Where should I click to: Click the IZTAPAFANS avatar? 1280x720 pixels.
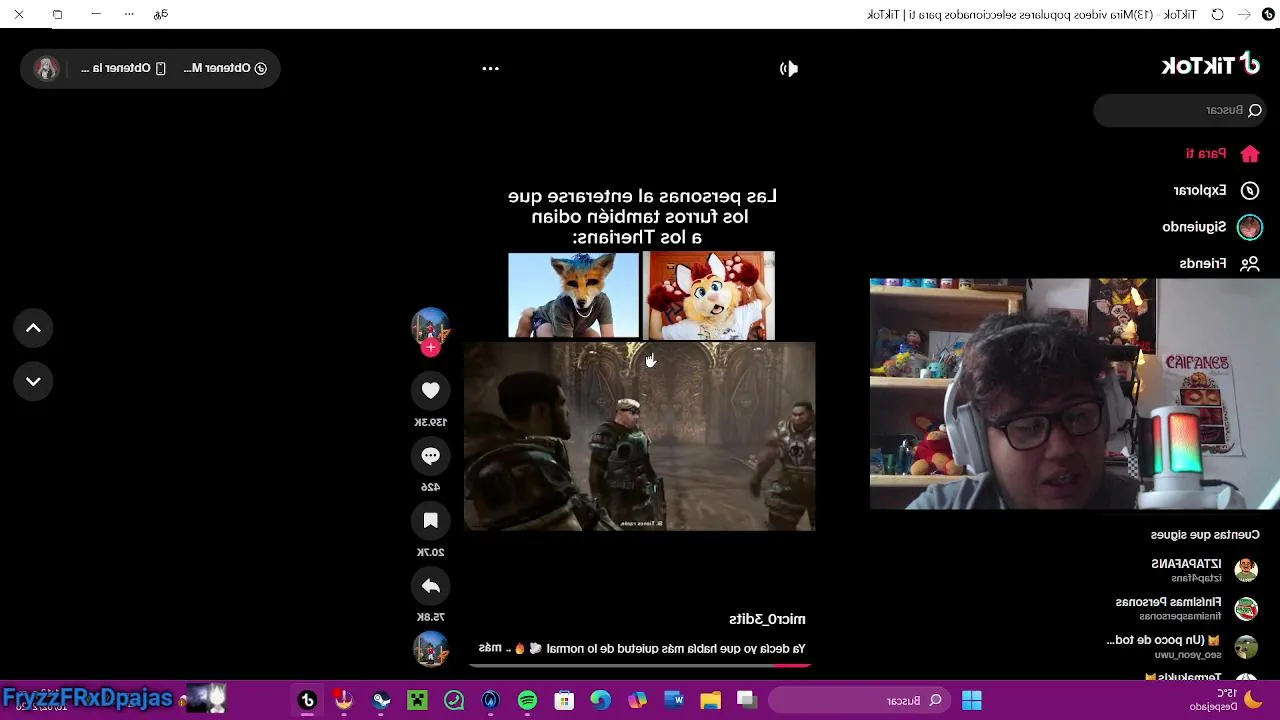(x=1246, y=570)
